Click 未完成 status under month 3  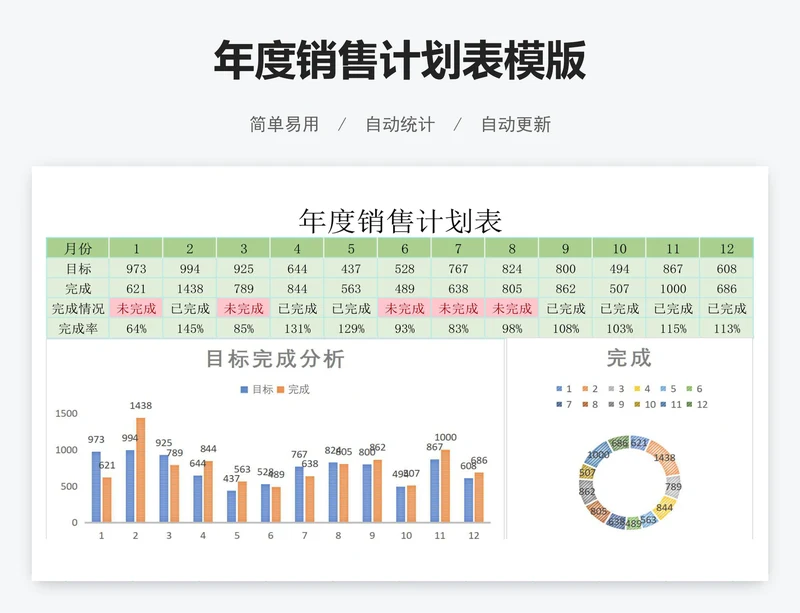tap(244, 308)
